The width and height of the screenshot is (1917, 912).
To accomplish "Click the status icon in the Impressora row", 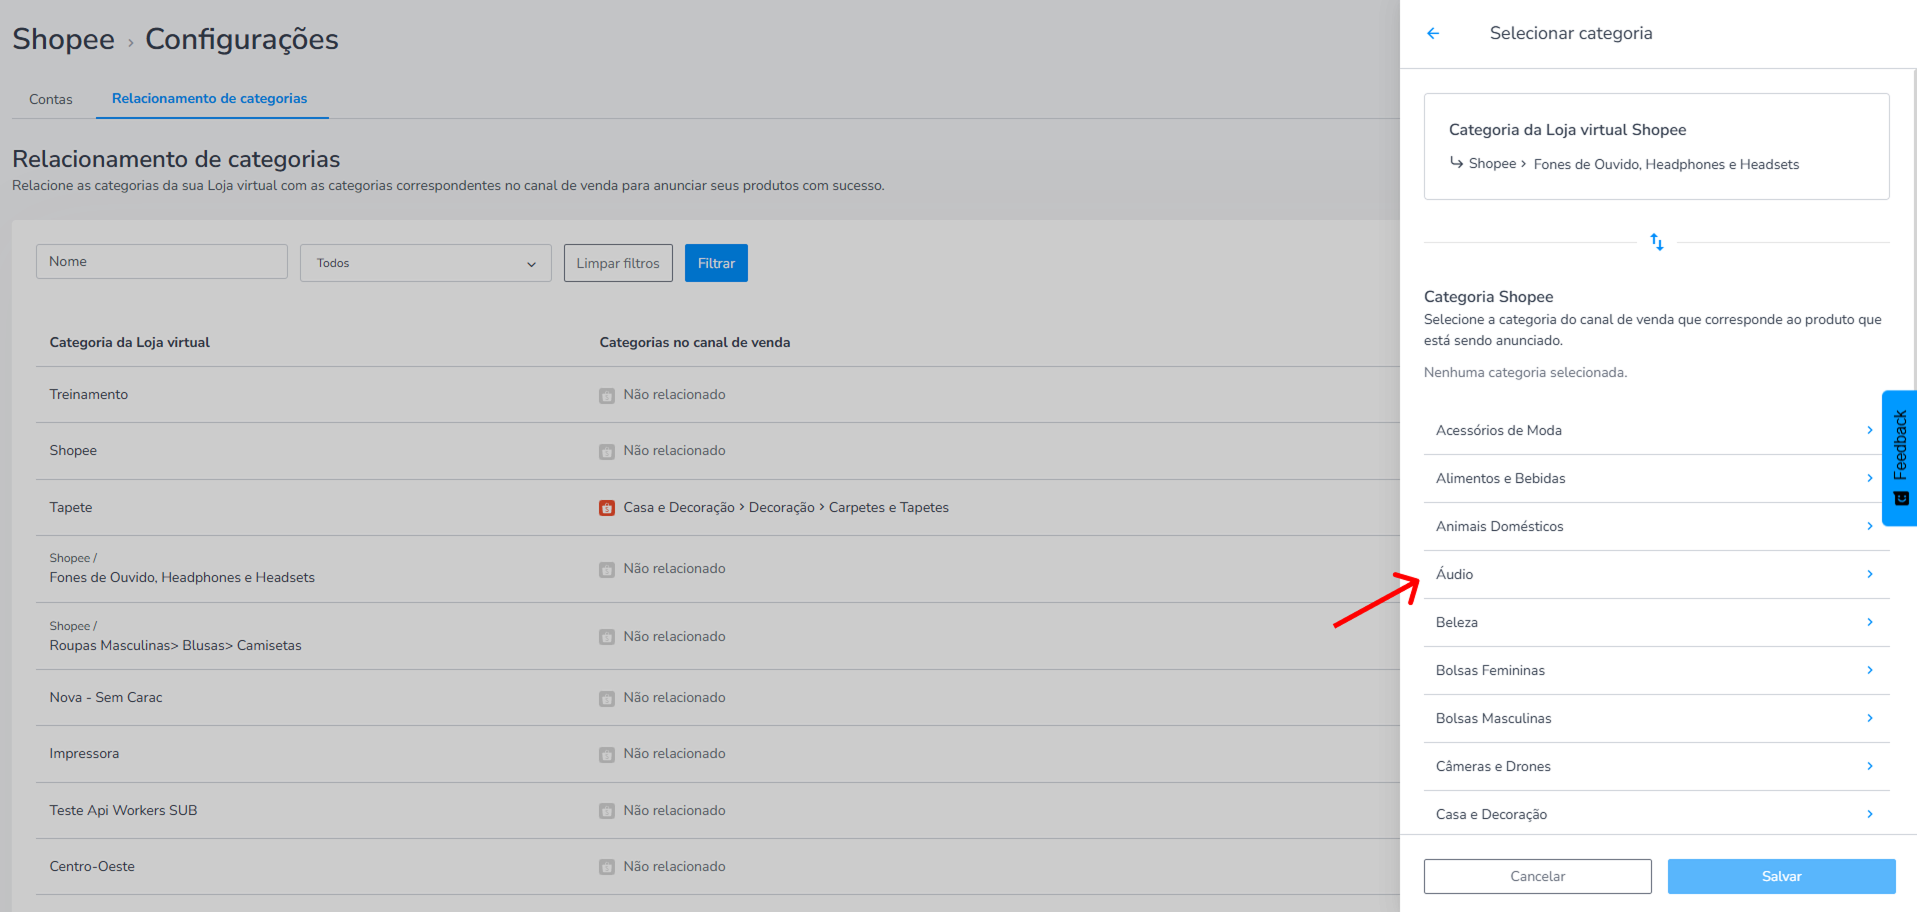I will click(607, 755).
